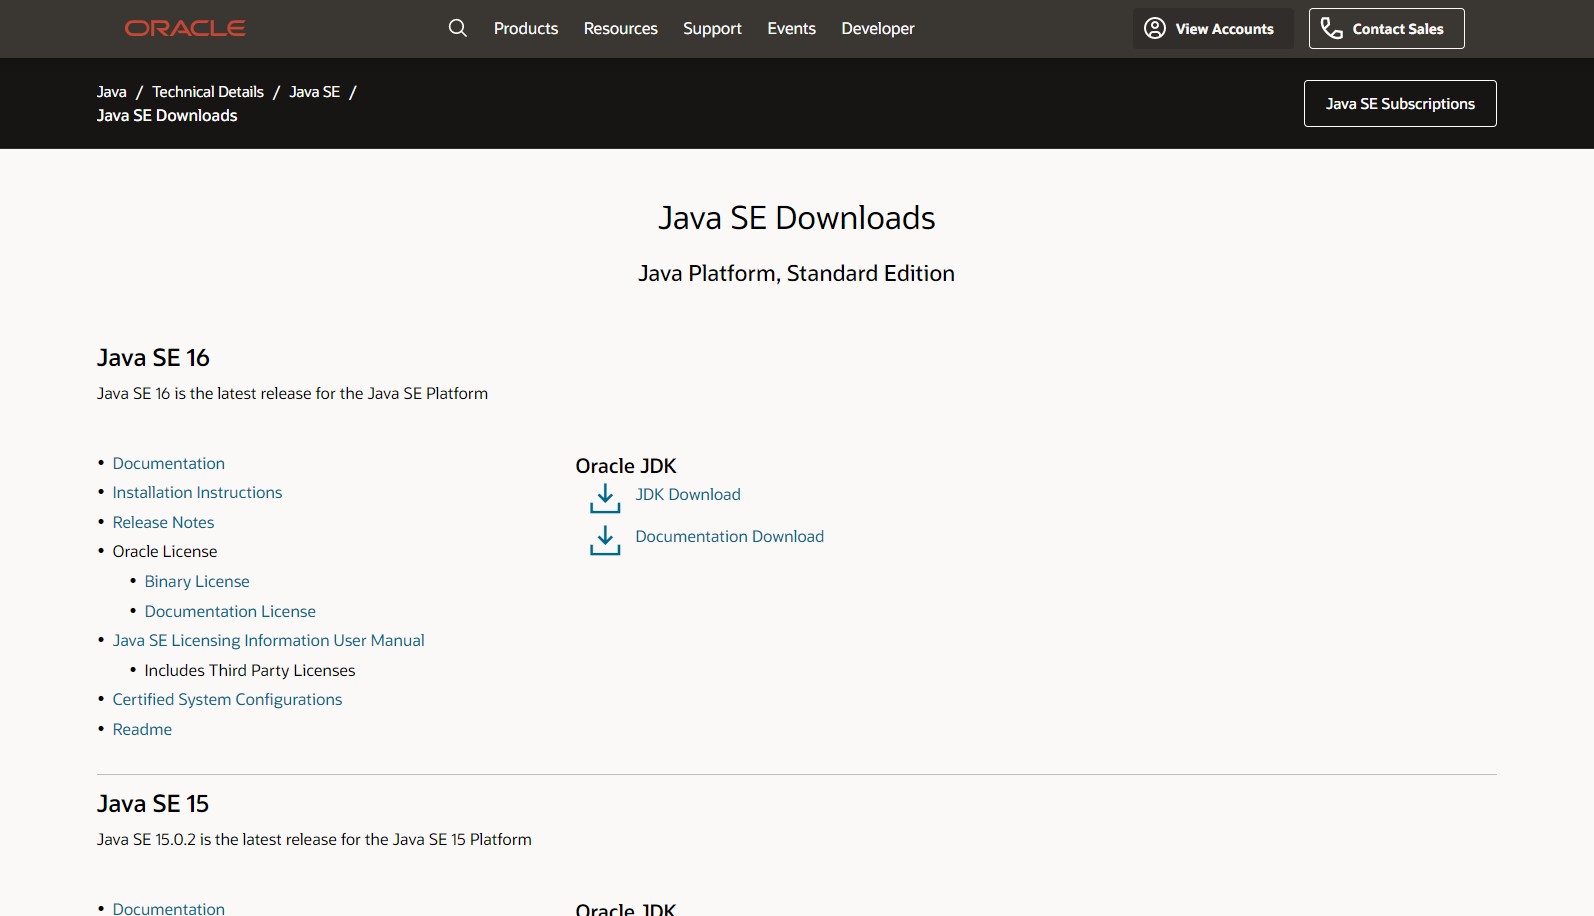Click the Java SE 16 heading

[x=153, y=358]
